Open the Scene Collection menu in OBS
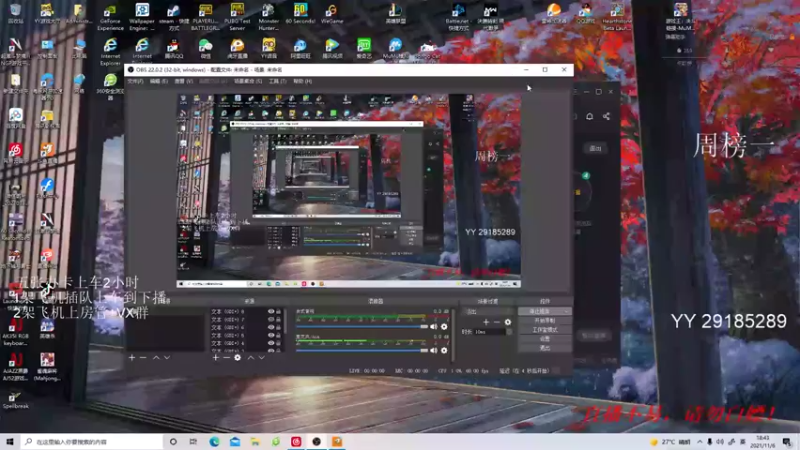800x450 pixels. (x=248, y=81)
